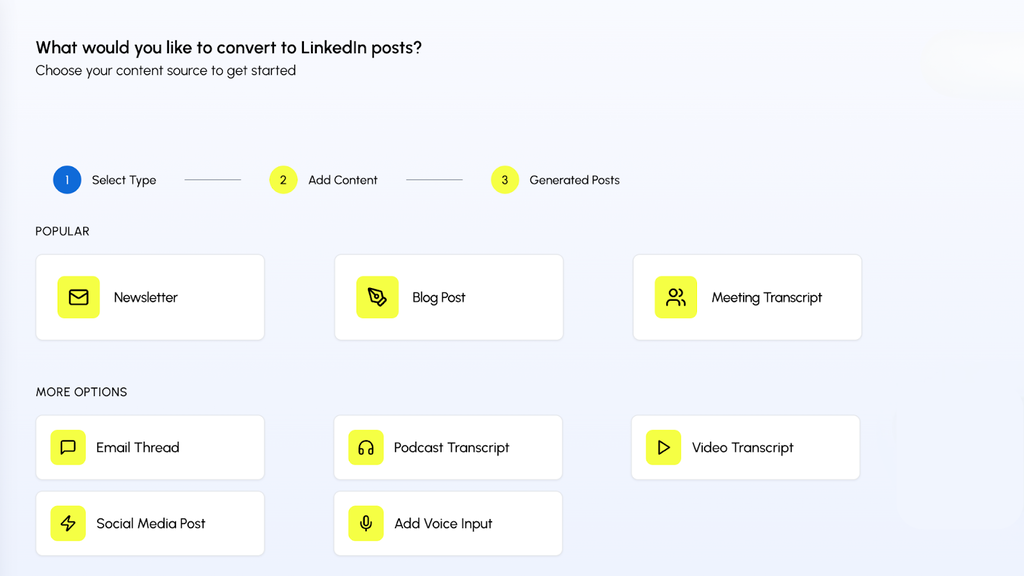Select the Video Transcript card
1024x576 pixels.
tap(745, 447)
